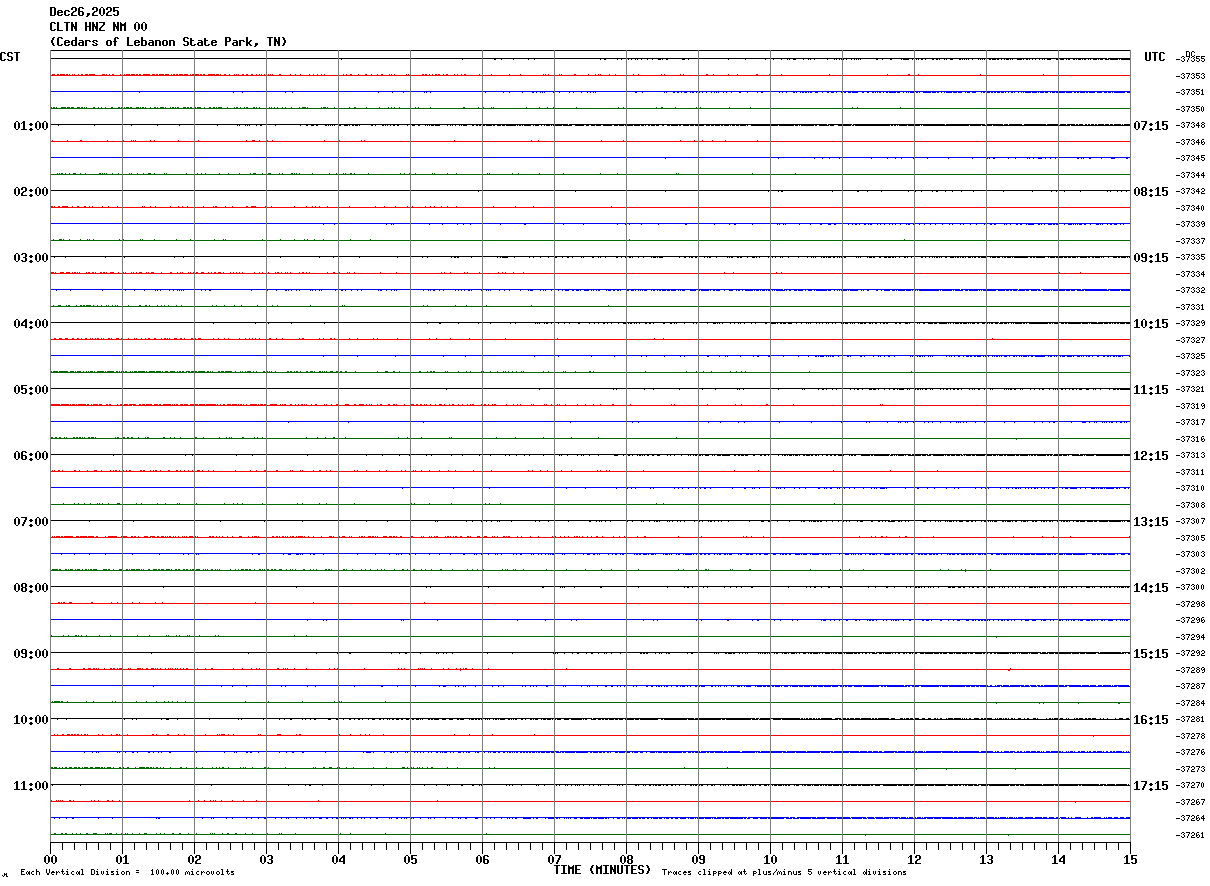Select the 01:00 CST row label

pos(31,126)
